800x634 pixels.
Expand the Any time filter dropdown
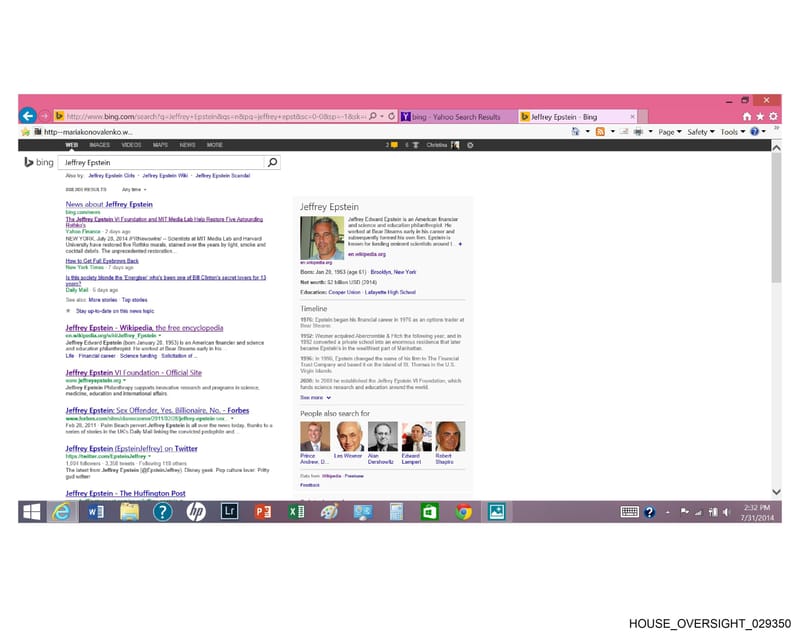point(134,189)
